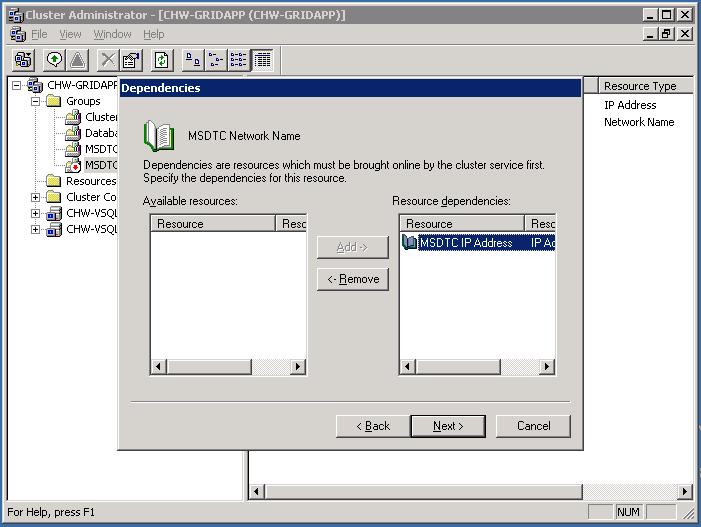Click the MSDTC IP Address resource icon
701x527 pixels.
[x=409, y=242]
